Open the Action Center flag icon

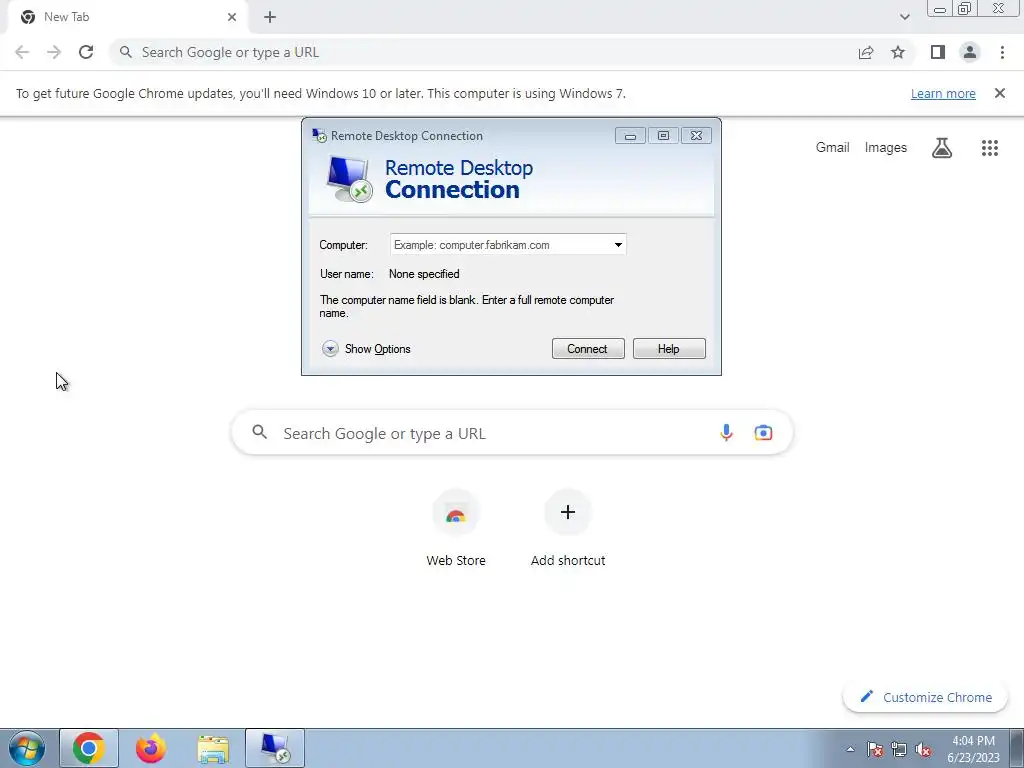coord(875,749)
